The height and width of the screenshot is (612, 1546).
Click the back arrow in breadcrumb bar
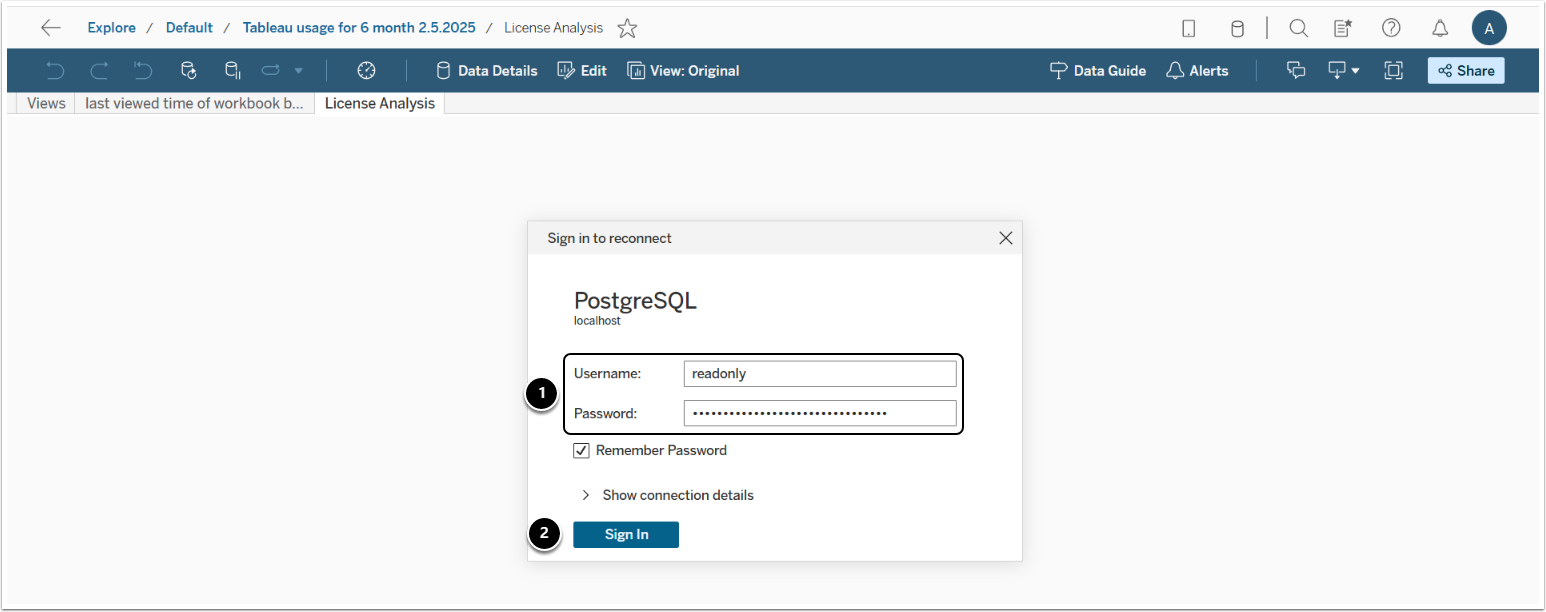tap(51, 28)
